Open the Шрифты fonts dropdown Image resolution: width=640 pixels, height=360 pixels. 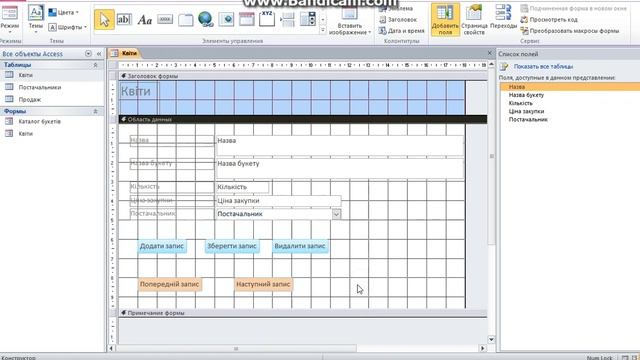point(68,27)
